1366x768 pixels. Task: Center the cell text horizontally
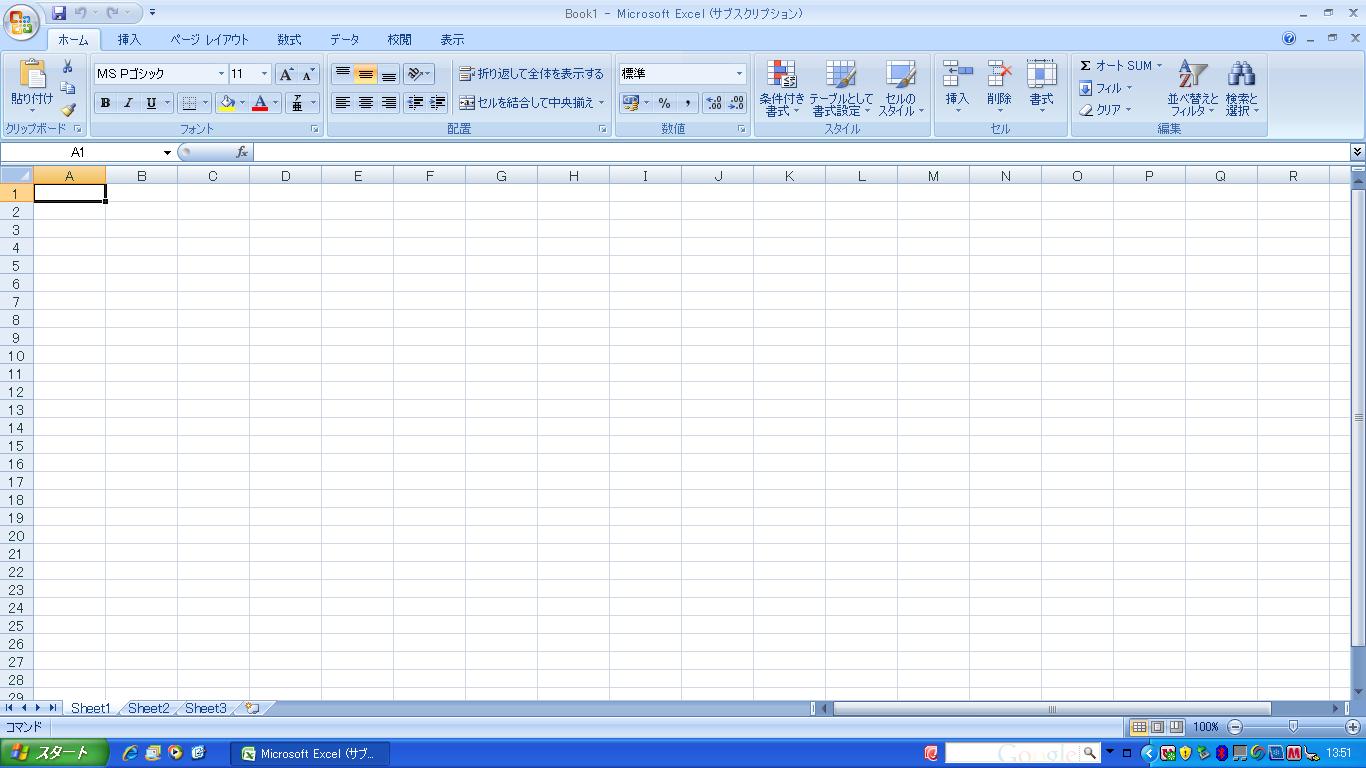pyautogui.click(x=366, y=103)
